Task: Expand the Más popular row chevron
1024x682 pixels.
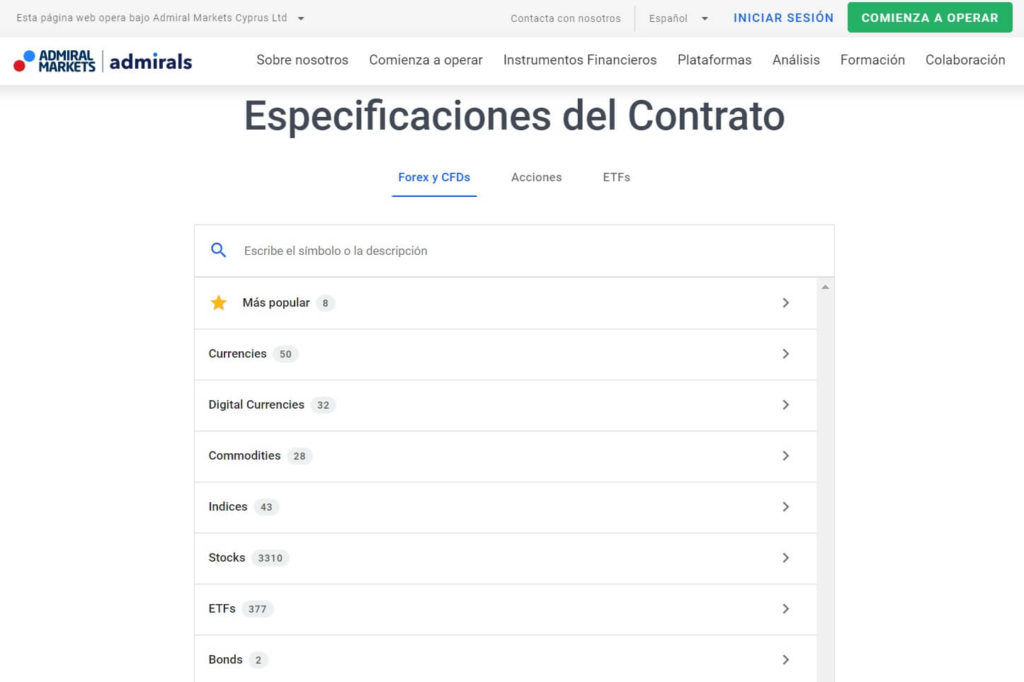Action: [x=786, y=302]
